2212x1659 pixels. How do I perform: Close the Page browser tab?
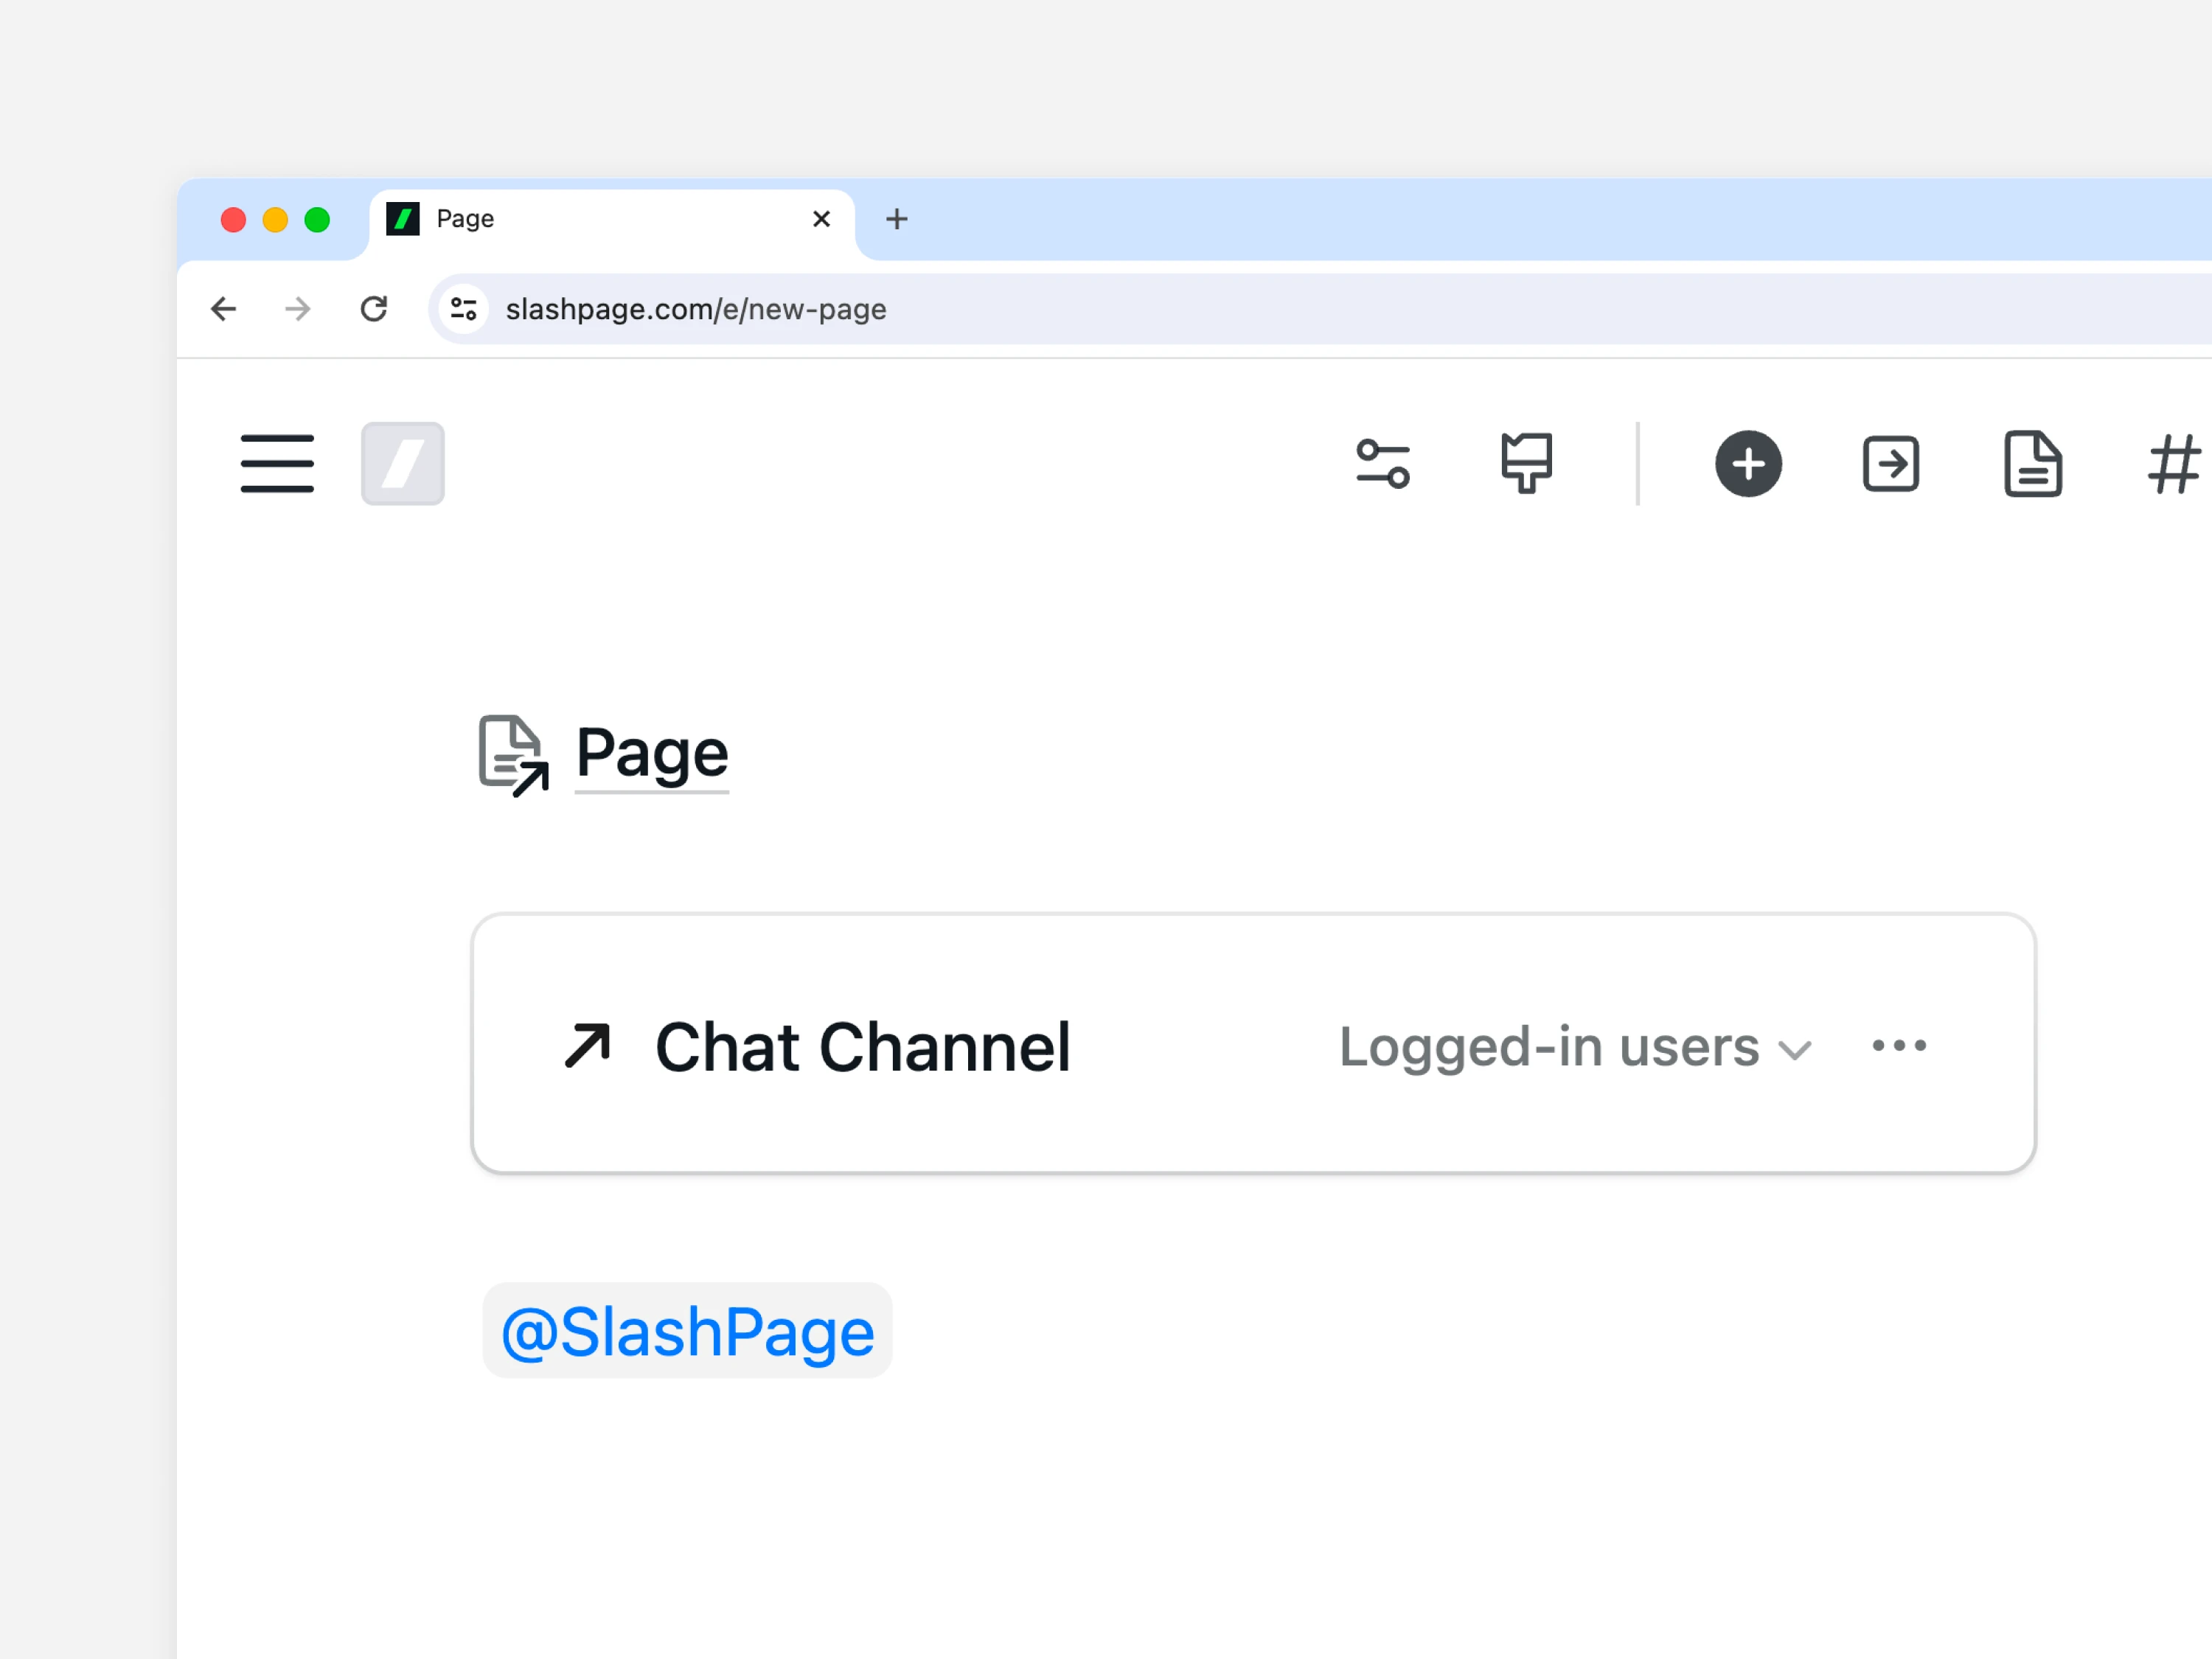click(822, 219)
